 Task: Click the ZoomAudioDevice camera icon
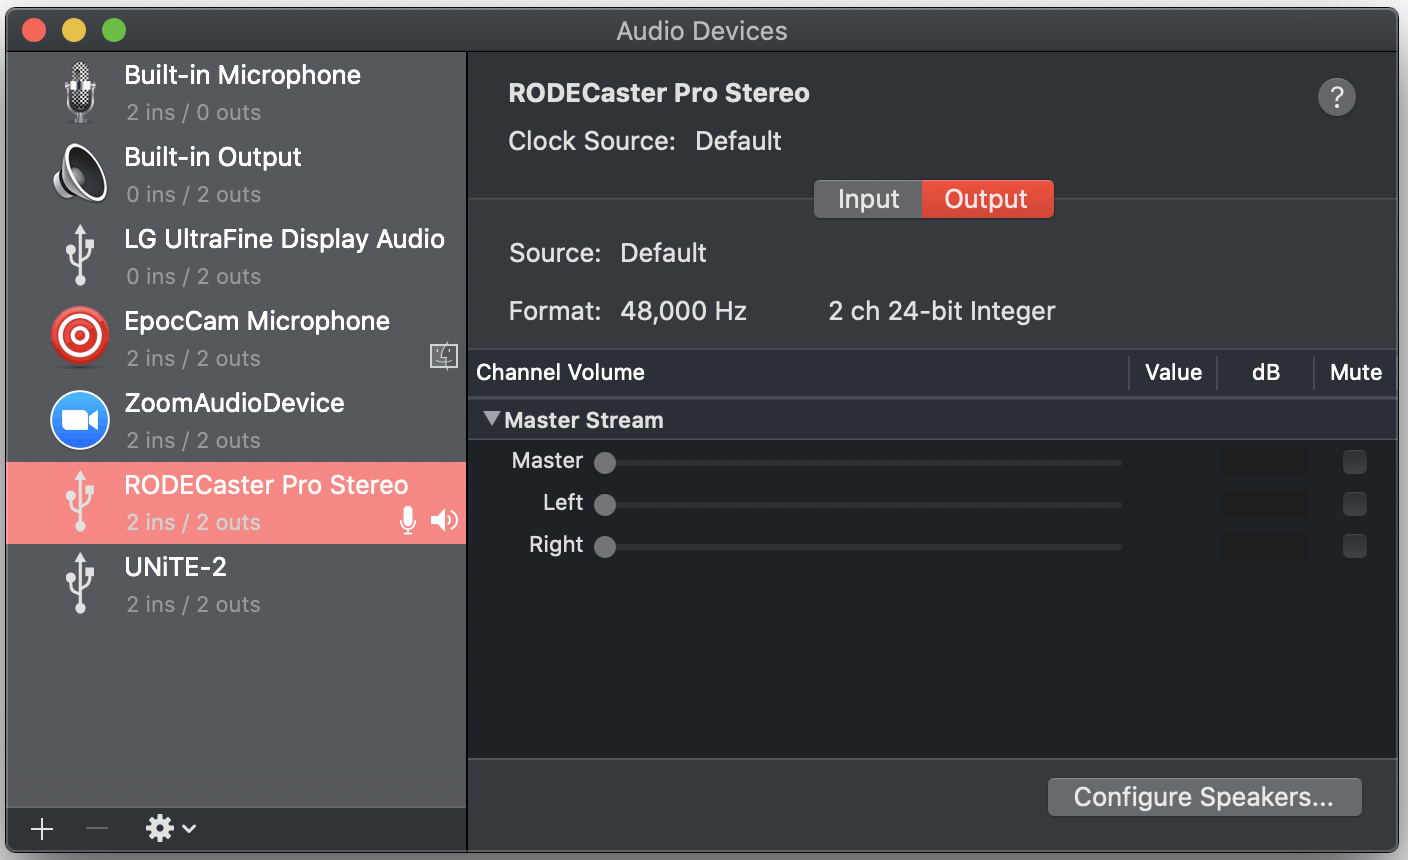(x=80, y=420)
